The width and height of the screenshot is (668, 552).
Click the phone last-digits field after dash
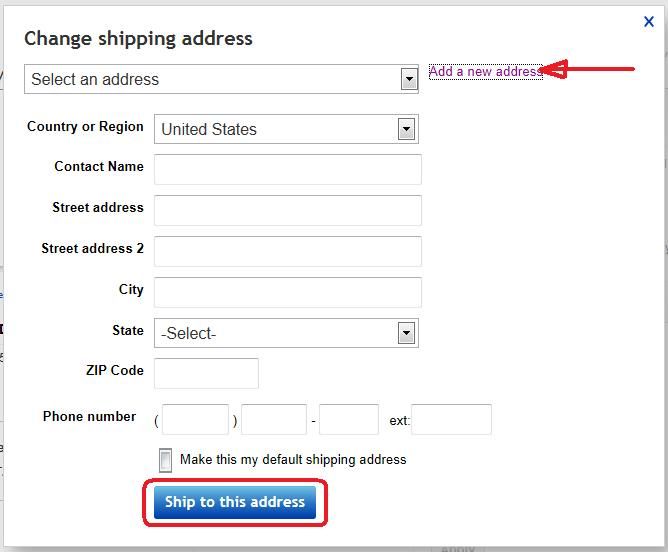tap(348, 420)
